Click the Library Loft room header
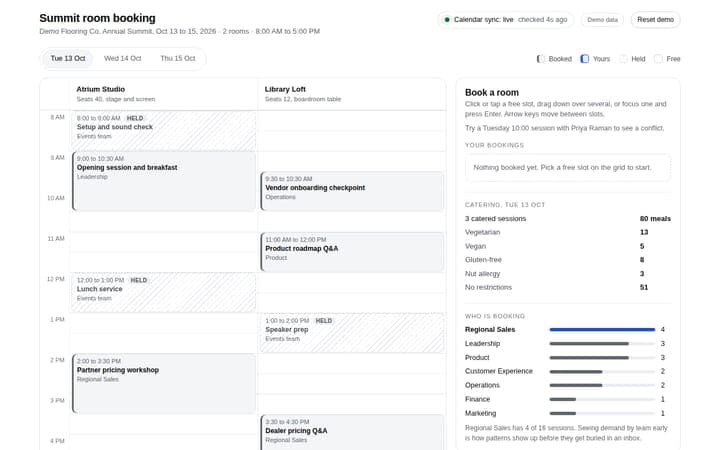The width and height of the screenshot is (720, 450). pos(352,94)
